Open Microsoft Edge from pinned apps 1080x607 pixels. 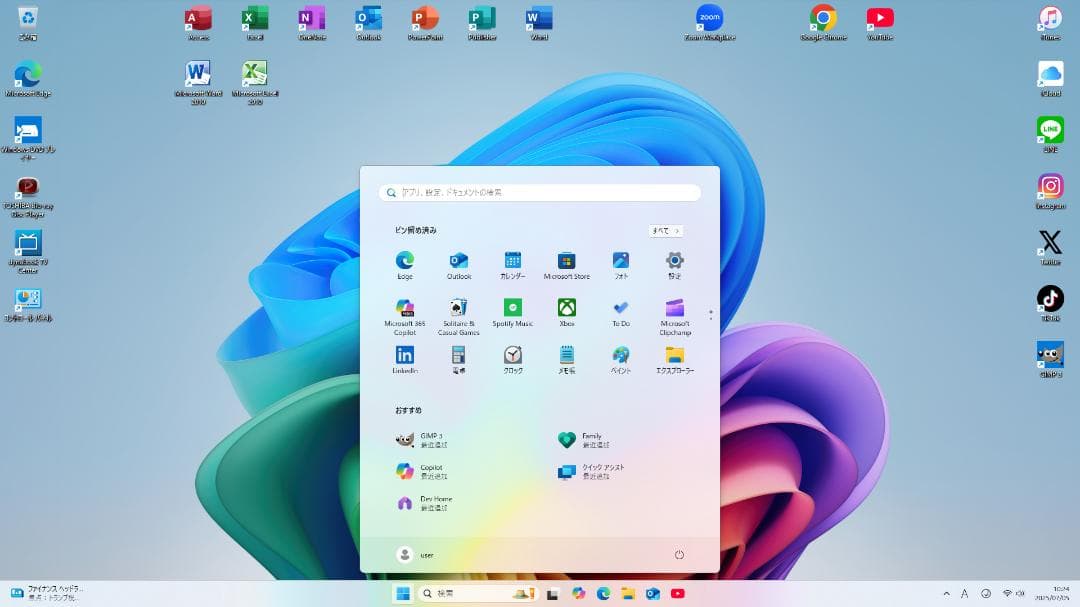pyautogui.click(x=404, y=261)
